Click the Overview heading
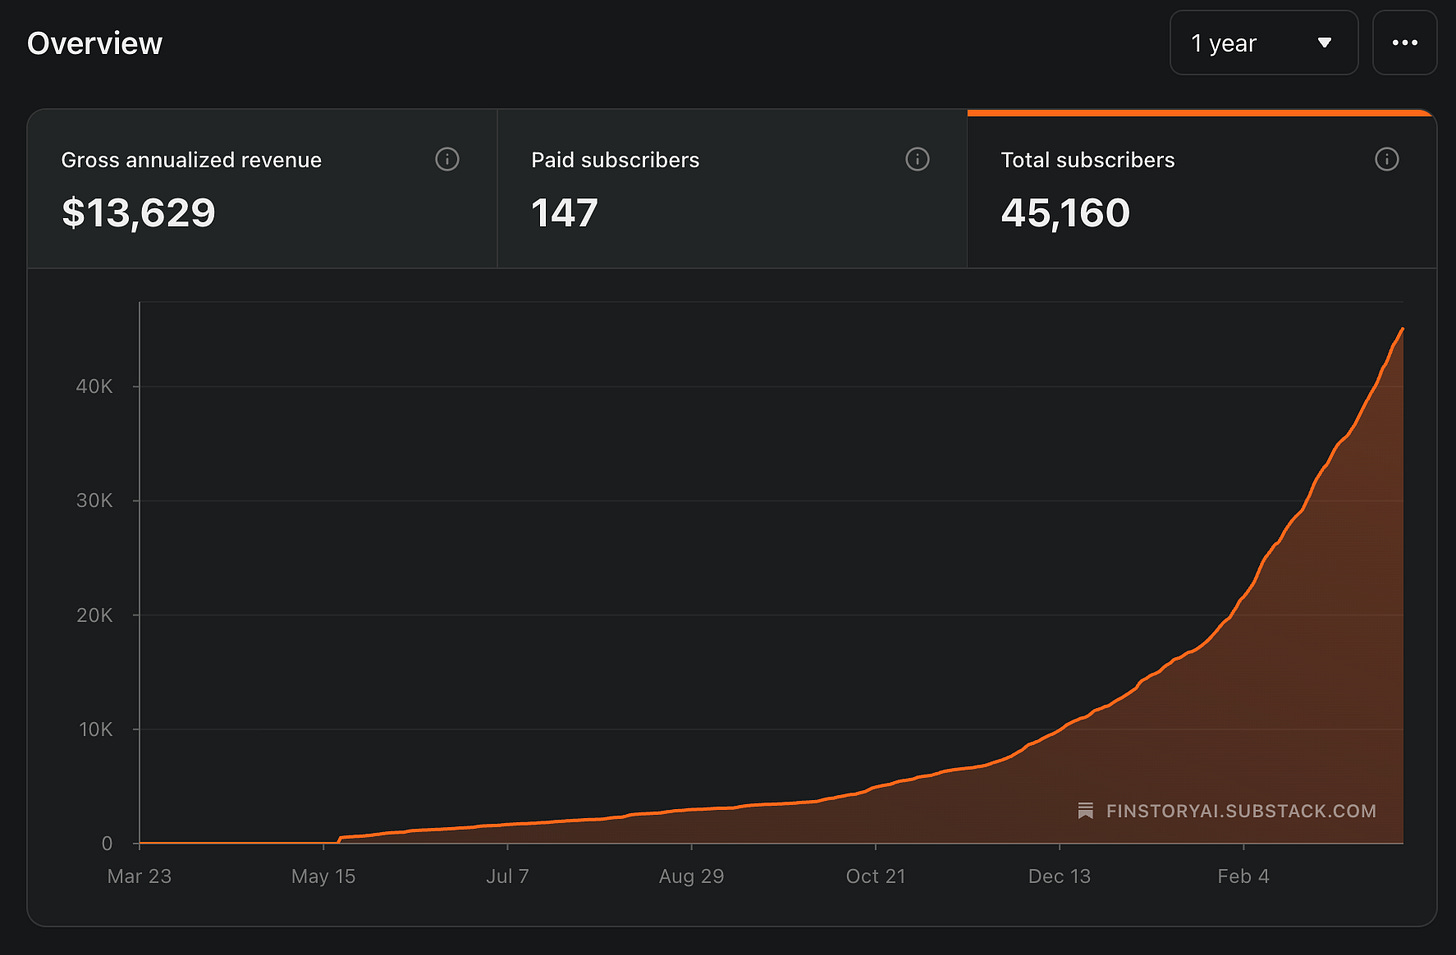Viewport: 1456px width, 955px height. pyautogui.click(x=94, y=43)
